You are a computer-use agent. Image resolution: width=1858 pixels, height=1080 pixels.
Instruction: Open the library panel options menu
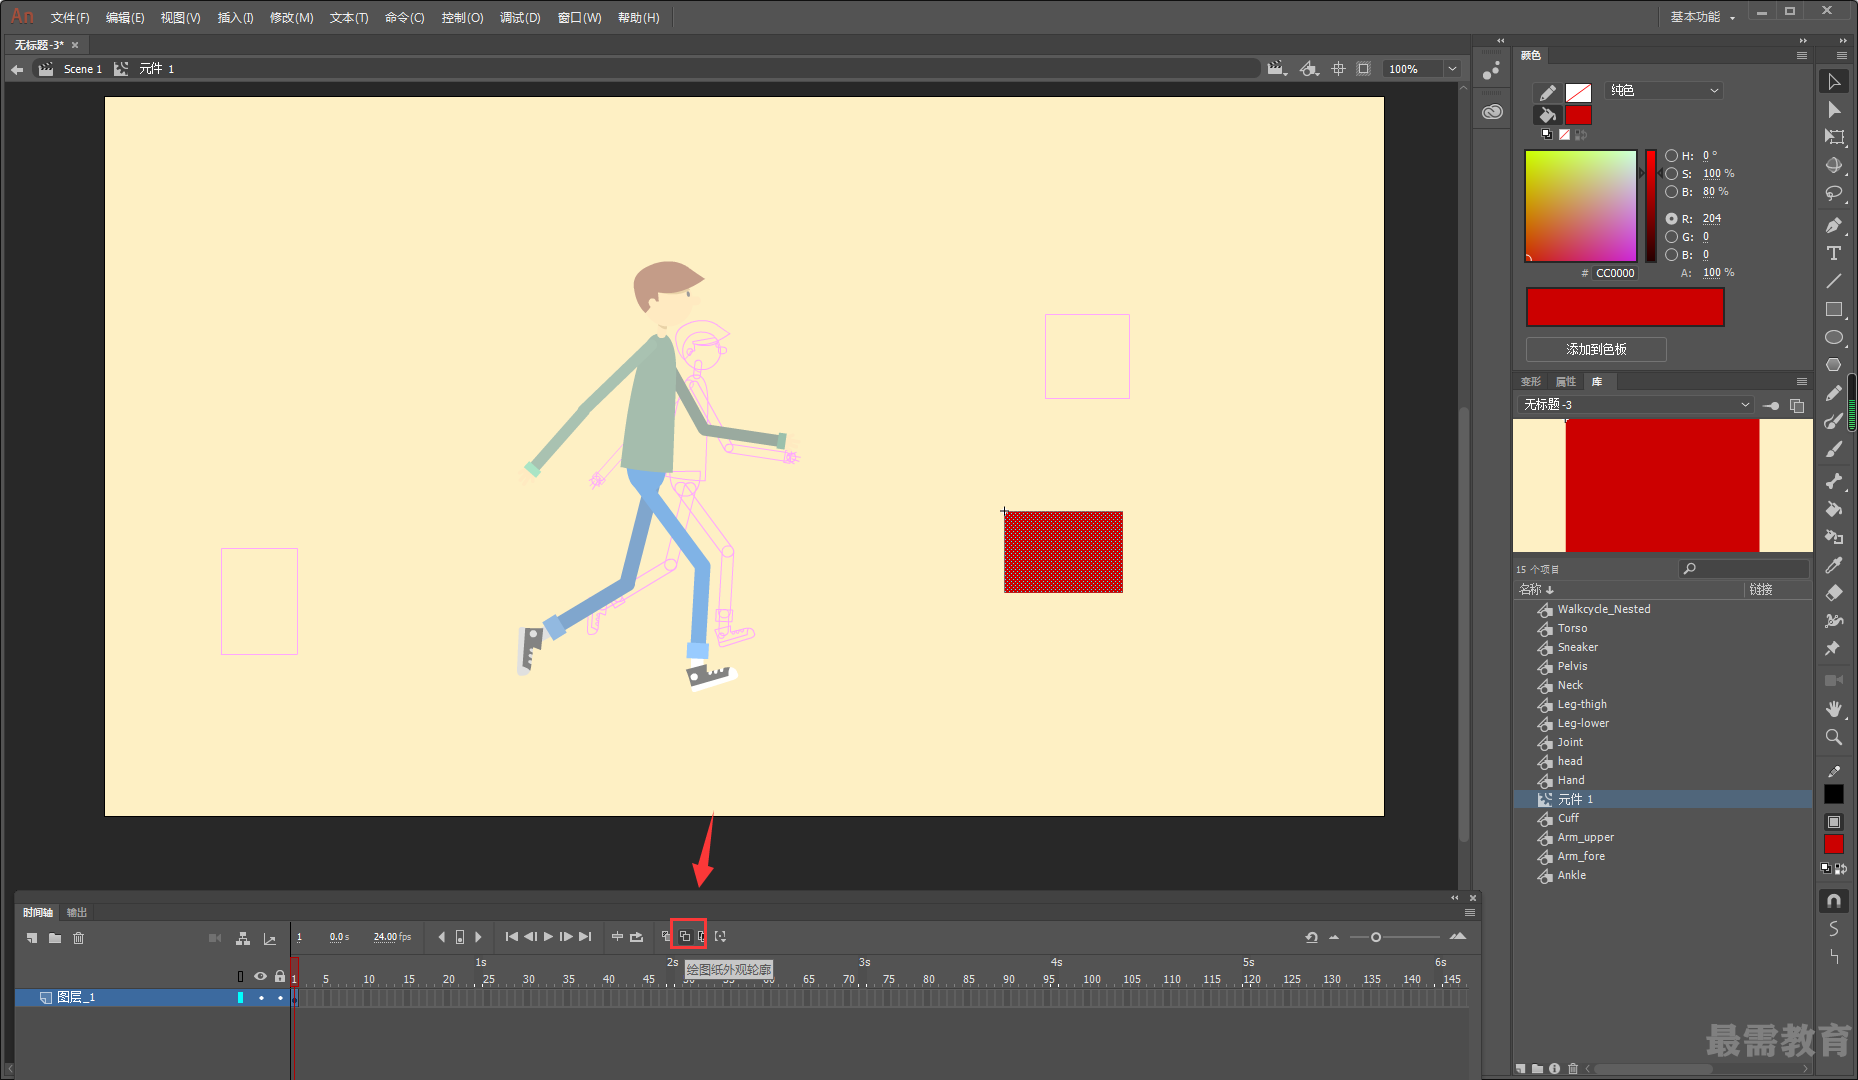1802,382
